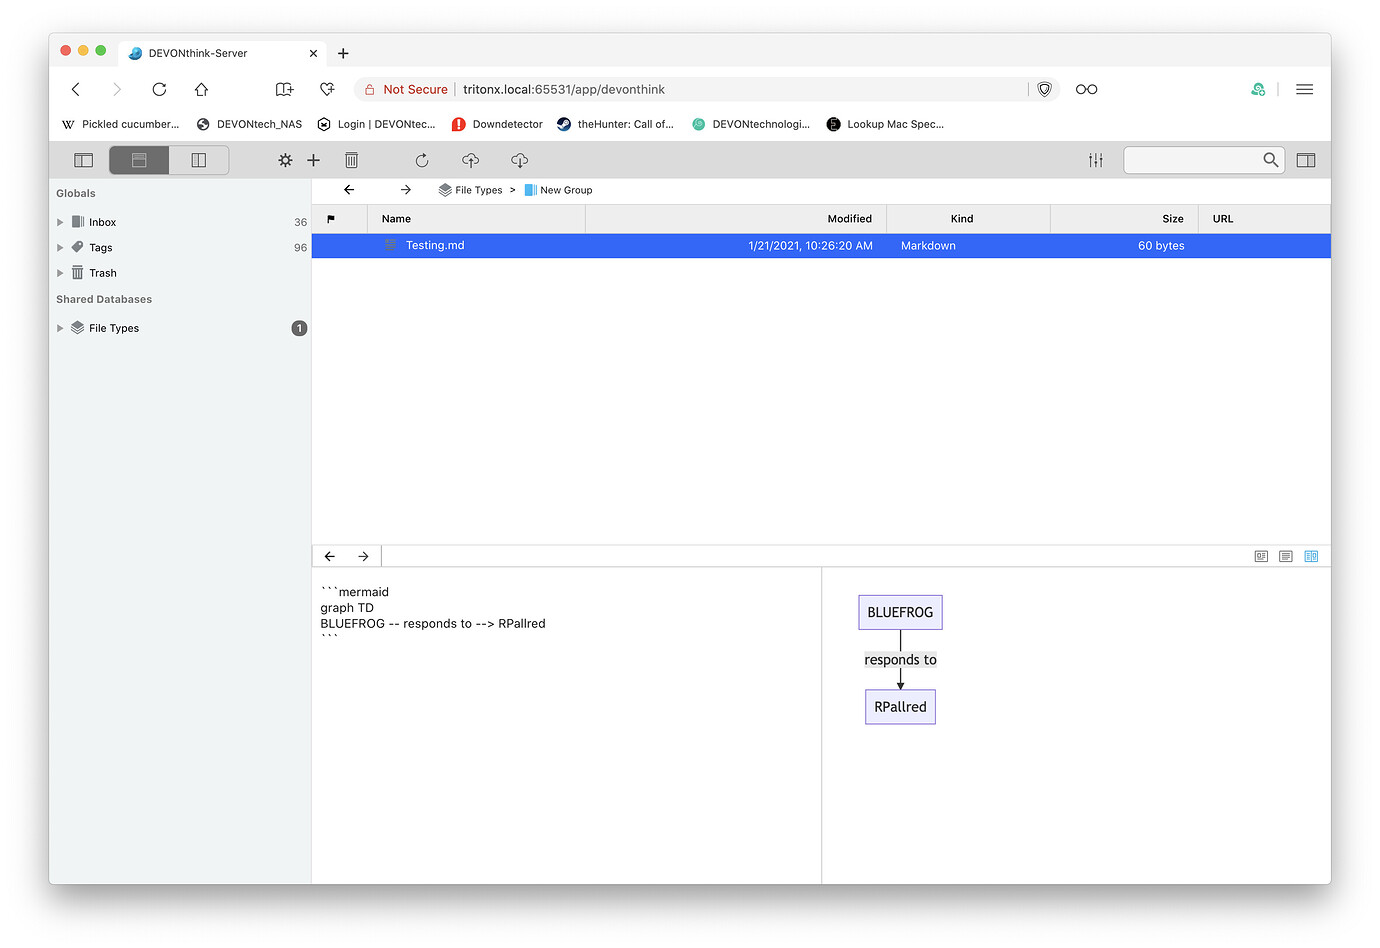
Task: Create a new item with the plus icon
Action: coord(313,160)
